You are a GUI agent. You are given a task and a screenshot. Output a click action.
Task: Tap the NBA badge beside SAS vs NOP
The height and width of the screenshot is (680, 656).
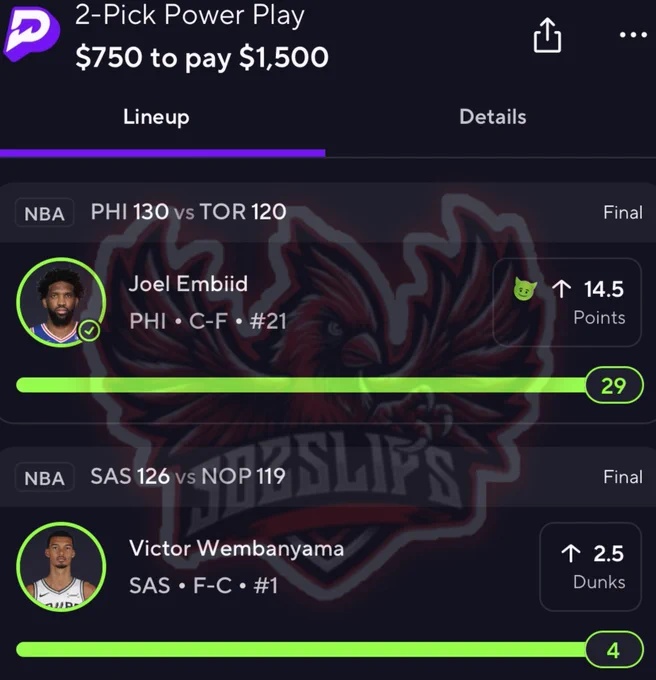pyautogui.click(x=45, y=477)
